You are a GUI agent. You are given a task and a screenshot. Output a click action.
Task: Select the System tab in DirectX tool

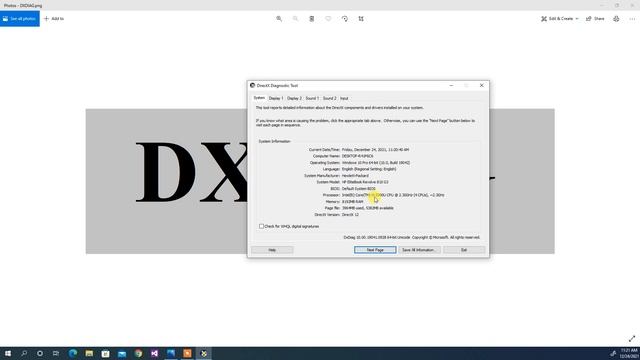[x=259, y=98]
